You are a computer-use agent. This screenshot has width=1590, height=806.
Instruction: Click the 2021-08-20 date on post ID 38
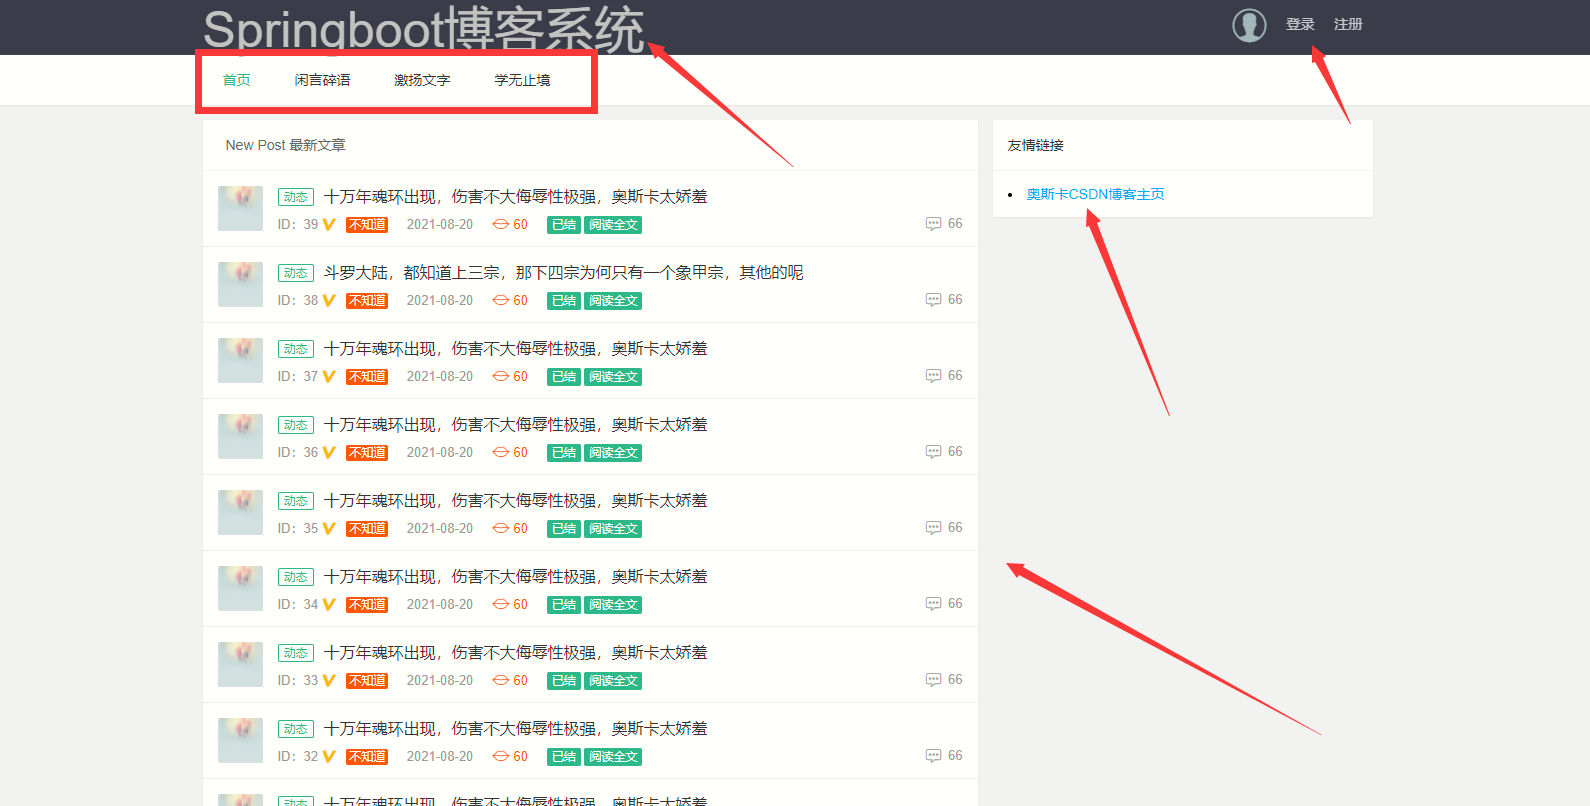440,300
